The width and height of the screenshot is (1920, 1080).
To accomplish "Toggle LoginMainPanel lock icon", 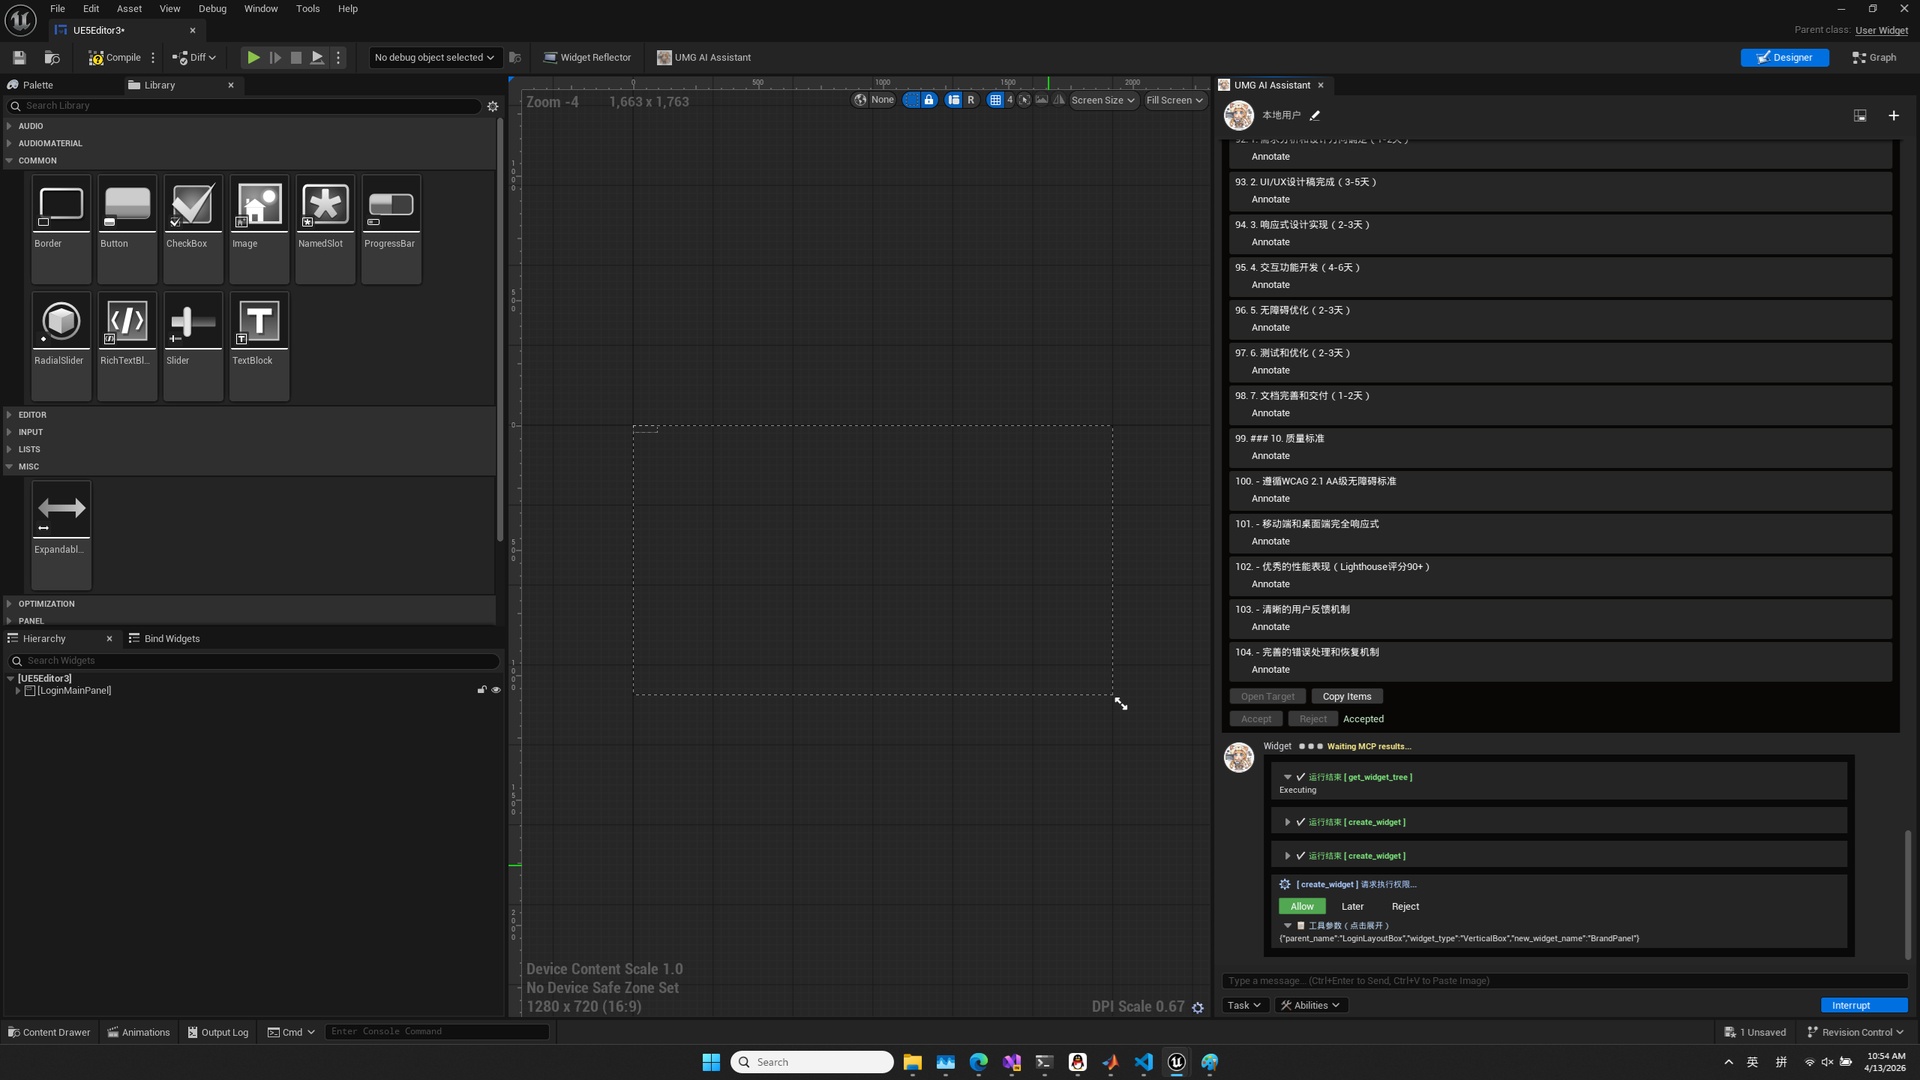I will 481,691.
